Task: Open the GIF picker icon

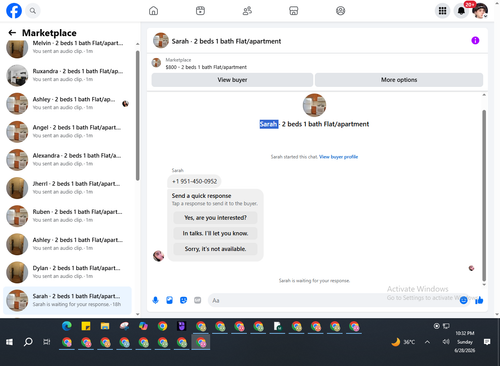Action: click(x=198, y=300)
